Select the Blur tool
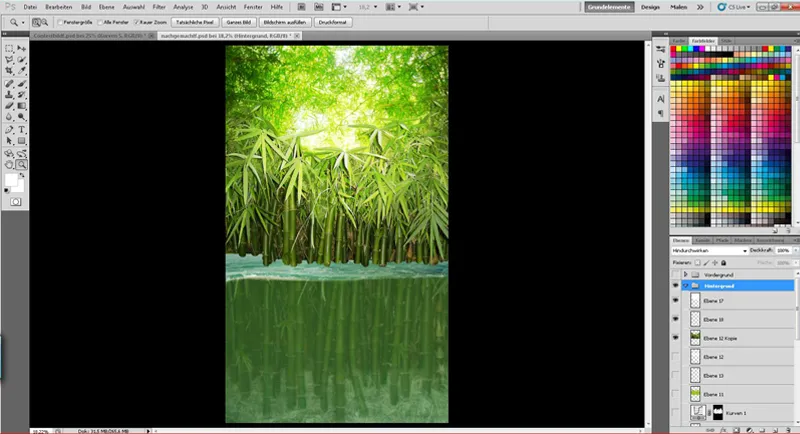This screenshot has height=434, width=800. 9,117
